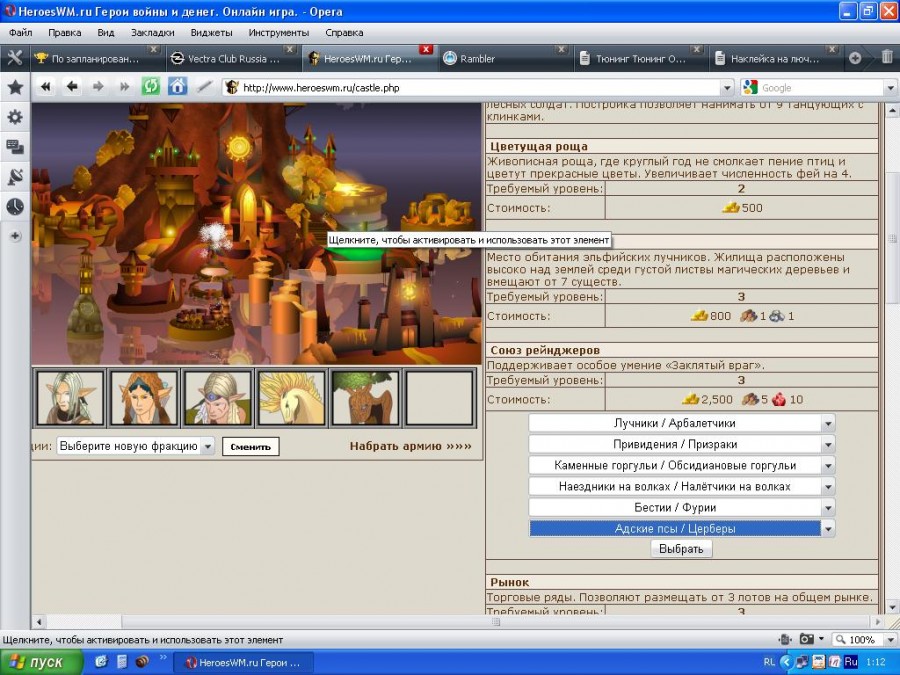
Task: Switch to the Наклейка на луч… tab
Action: pos(775,59)
